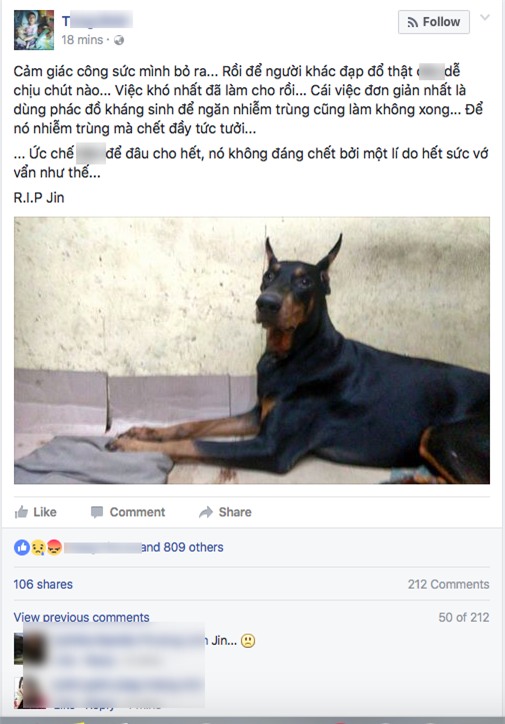The width and height of the screenshot is (505, 724).
Task: Click the second commenter's avatar
Action: click(x=30, y=692)
